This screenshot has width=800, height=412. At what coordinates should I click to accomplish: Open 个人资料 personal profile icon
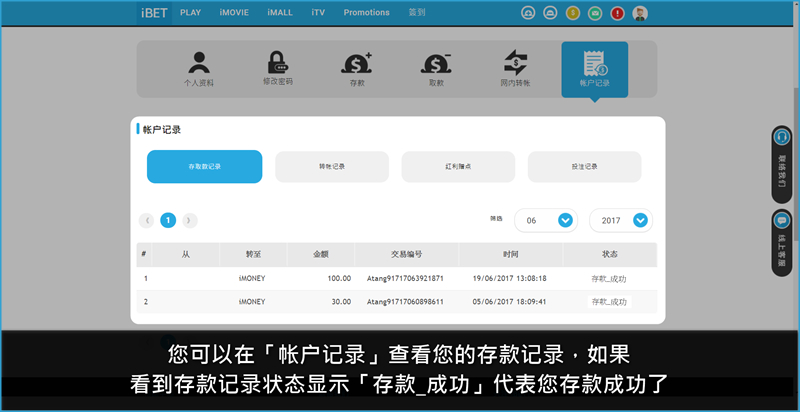click(x=199, y=69)
